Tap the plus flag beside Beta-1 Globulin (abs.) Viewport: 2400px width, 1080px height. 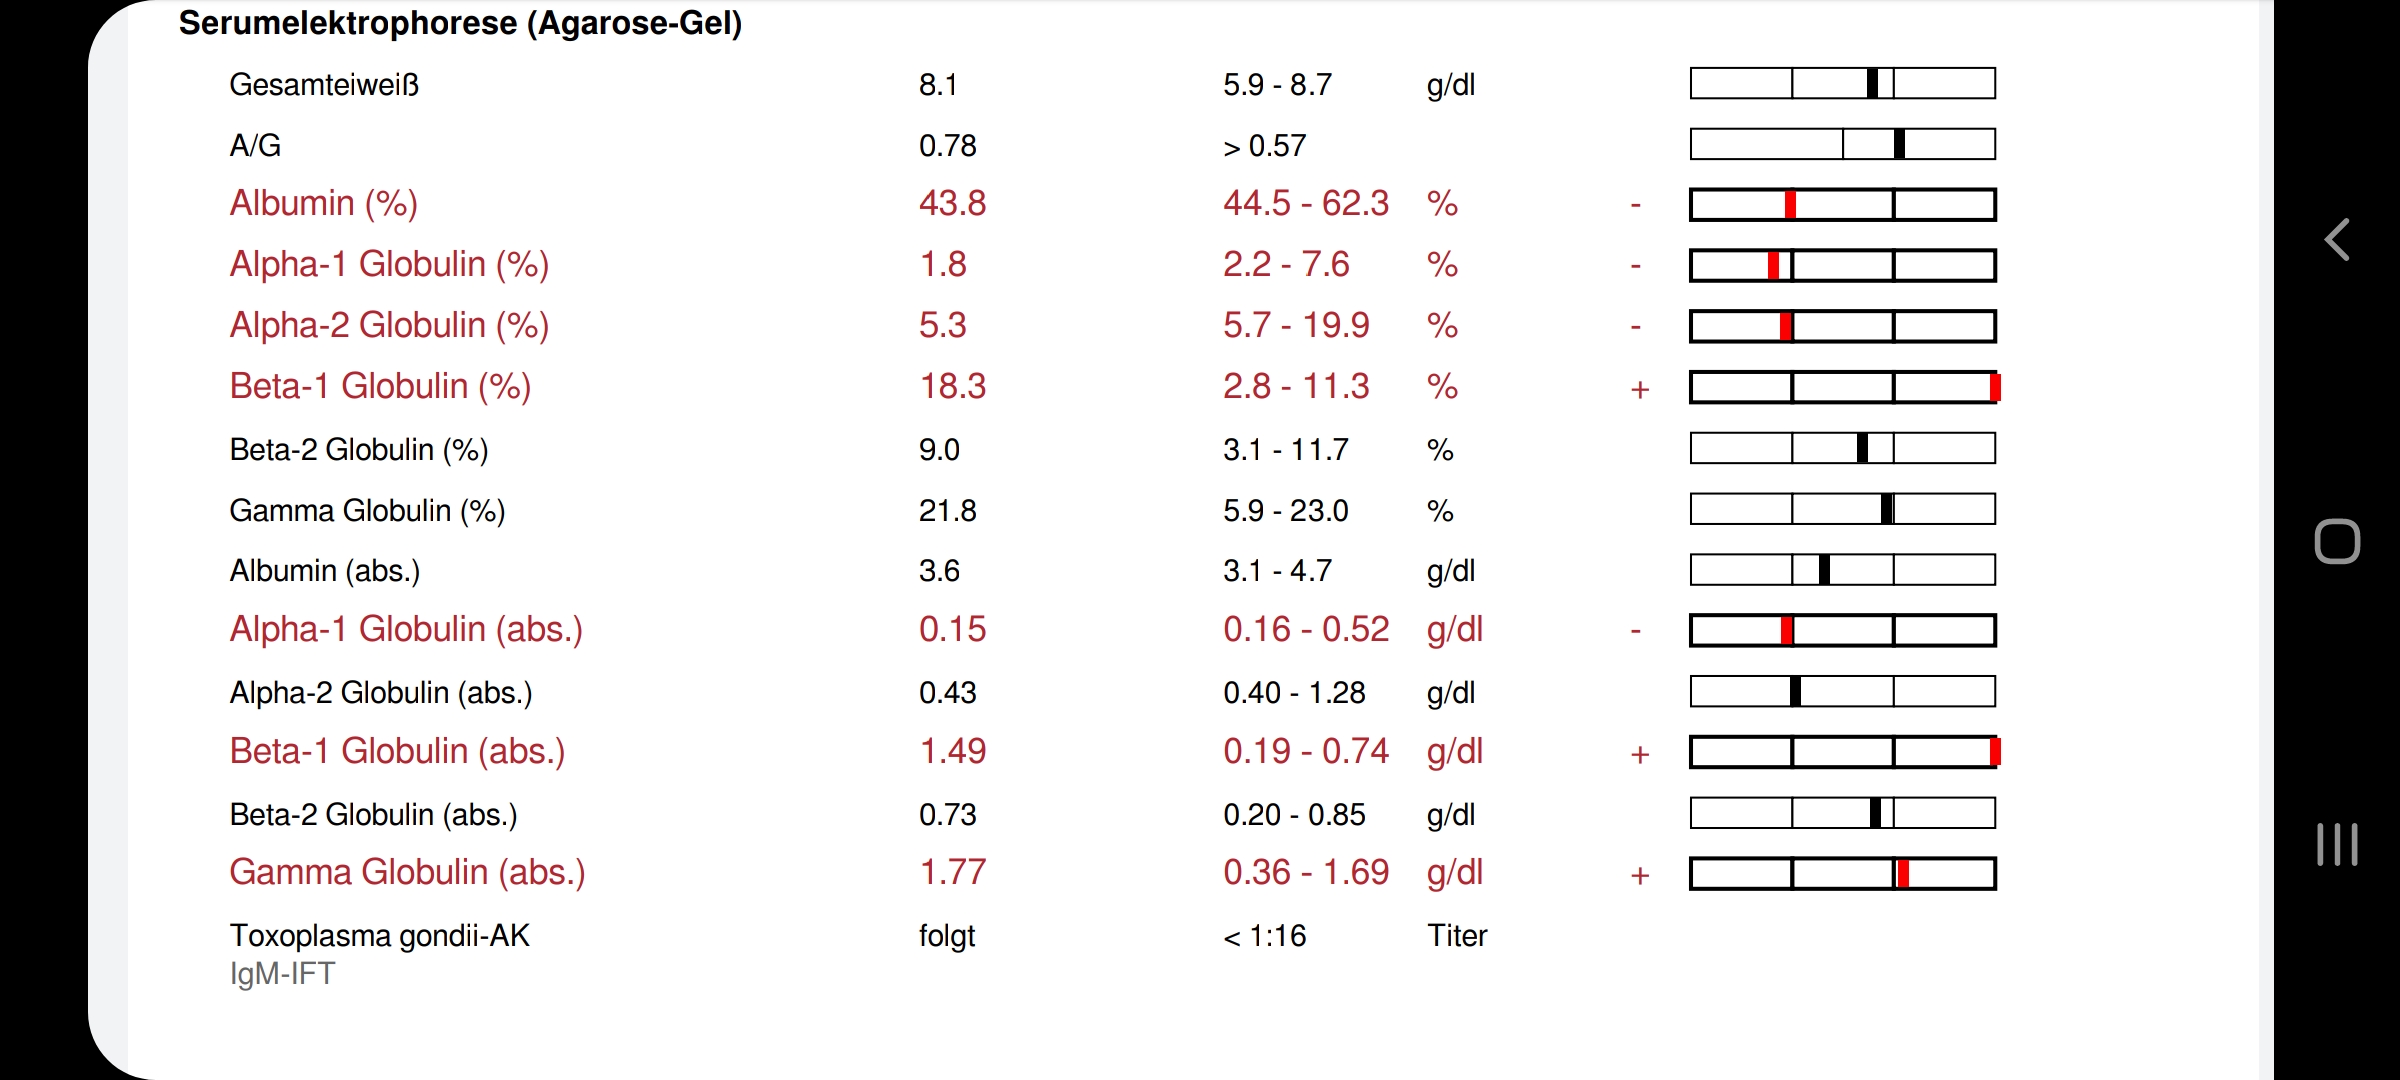pyautogui.click(x=1640, y=754)
